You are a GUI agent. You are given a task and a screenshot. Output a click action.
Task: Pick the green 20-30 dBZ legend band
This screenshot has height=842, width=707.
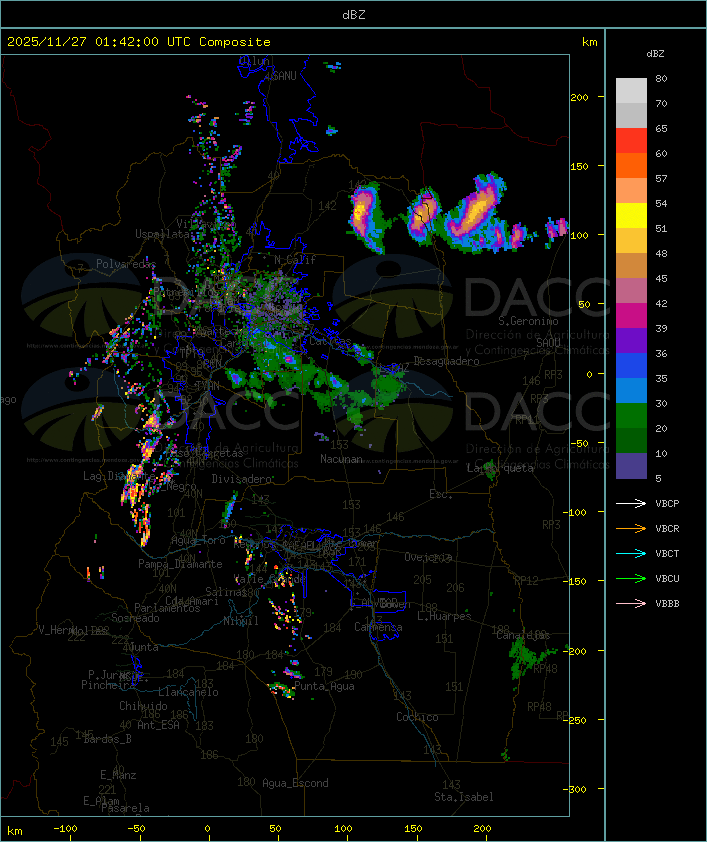[631, 416]
